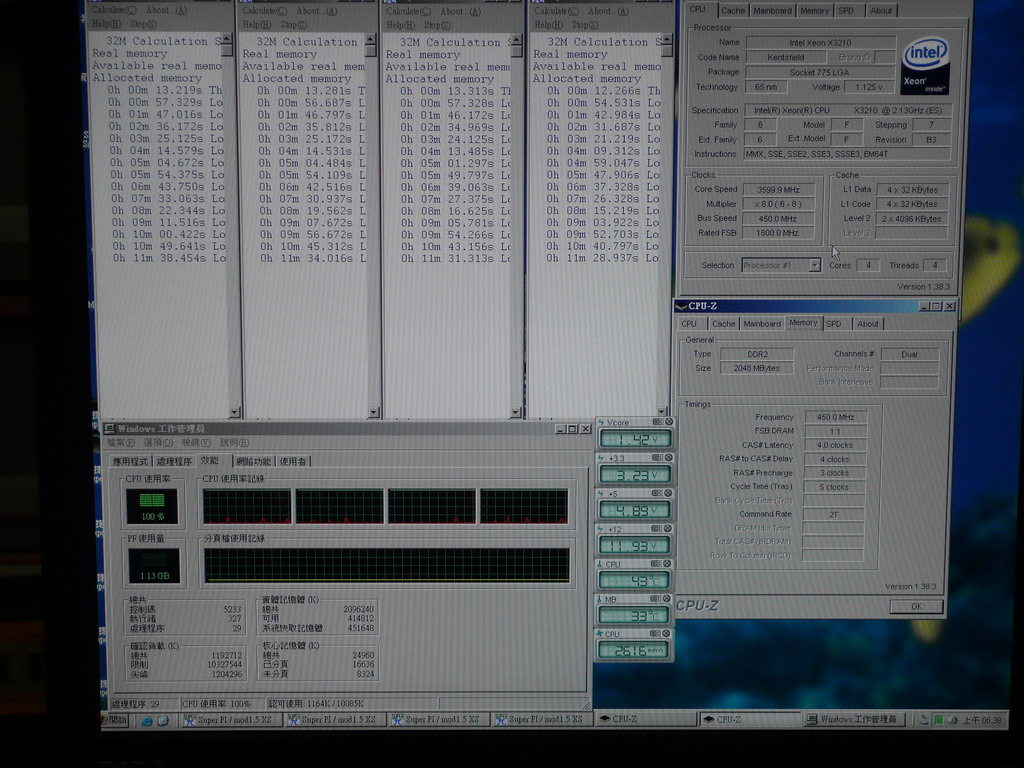The height and width of the screenshot is (768, 1024).
Task: Open Help(H) menu in rightmost Super PI window
Action: pyautogui.click(x=549, y=25)
